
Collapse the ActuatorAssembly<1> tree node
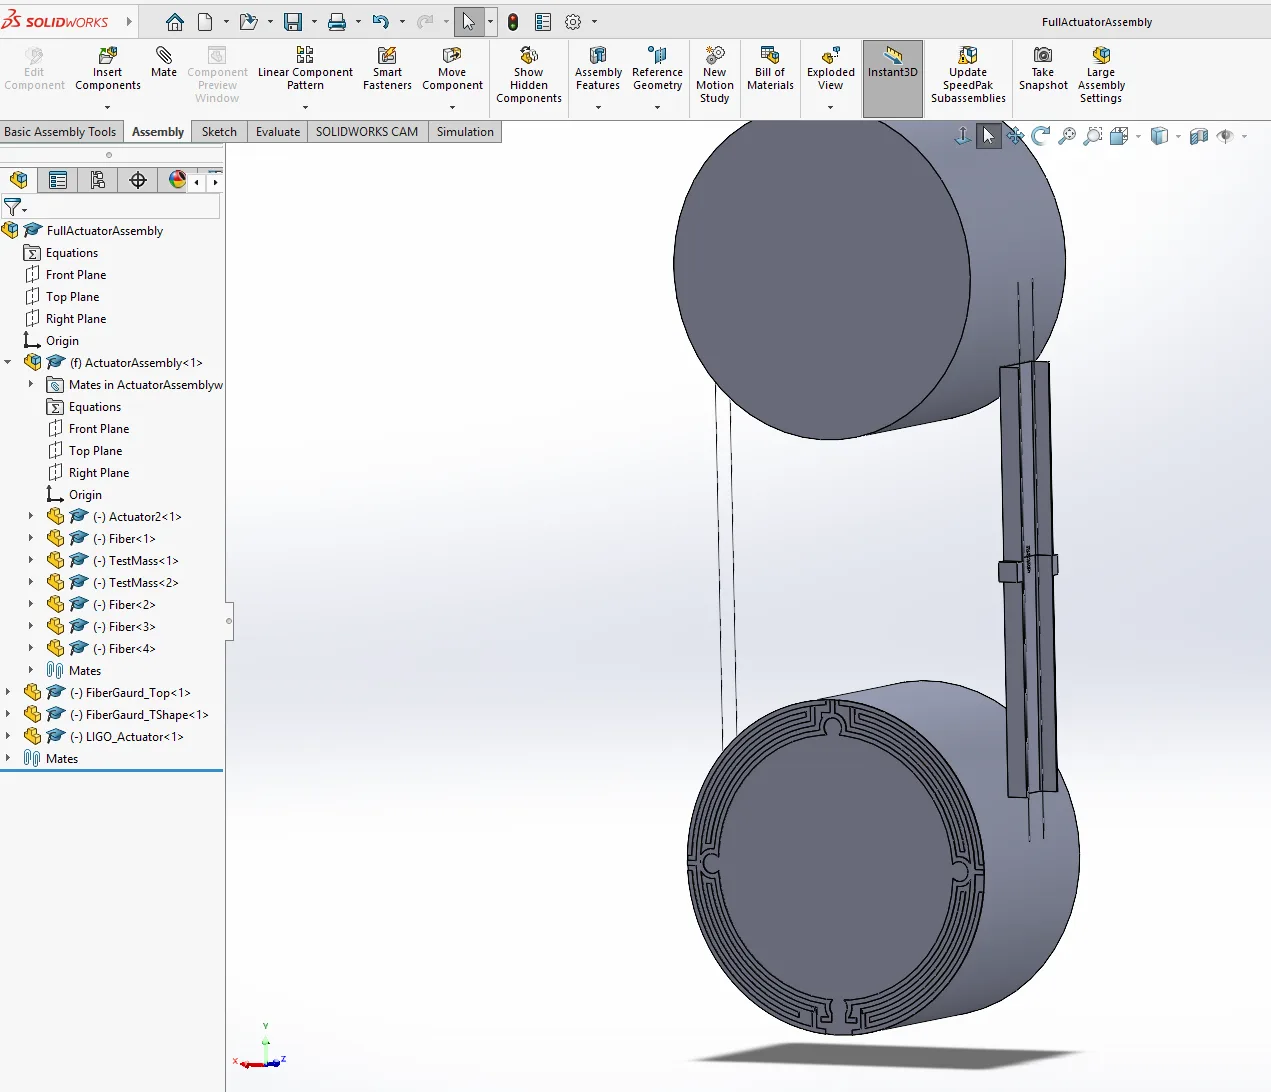9,363
